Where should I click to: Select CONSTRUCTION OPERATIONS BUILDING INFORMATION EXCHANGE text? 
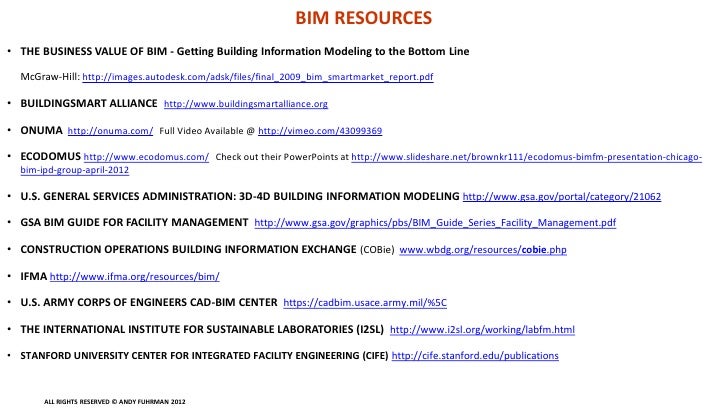pyautogui.click(x=188, y=249)
